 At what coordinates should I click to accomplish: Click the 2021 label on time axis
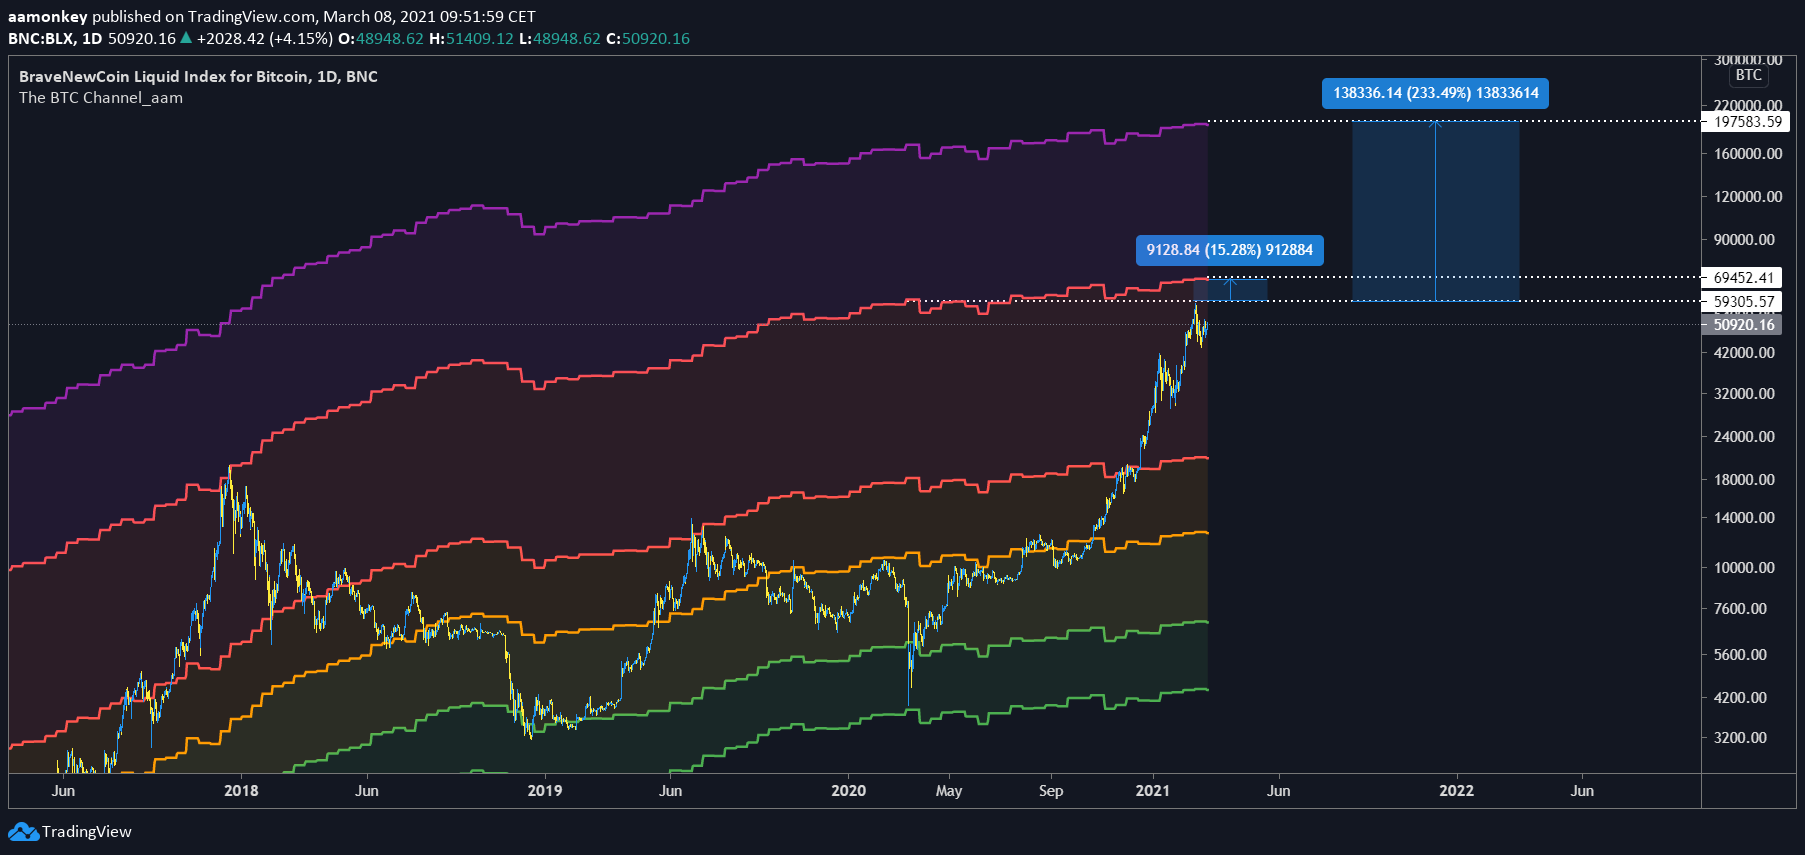tap(1153, 791)
